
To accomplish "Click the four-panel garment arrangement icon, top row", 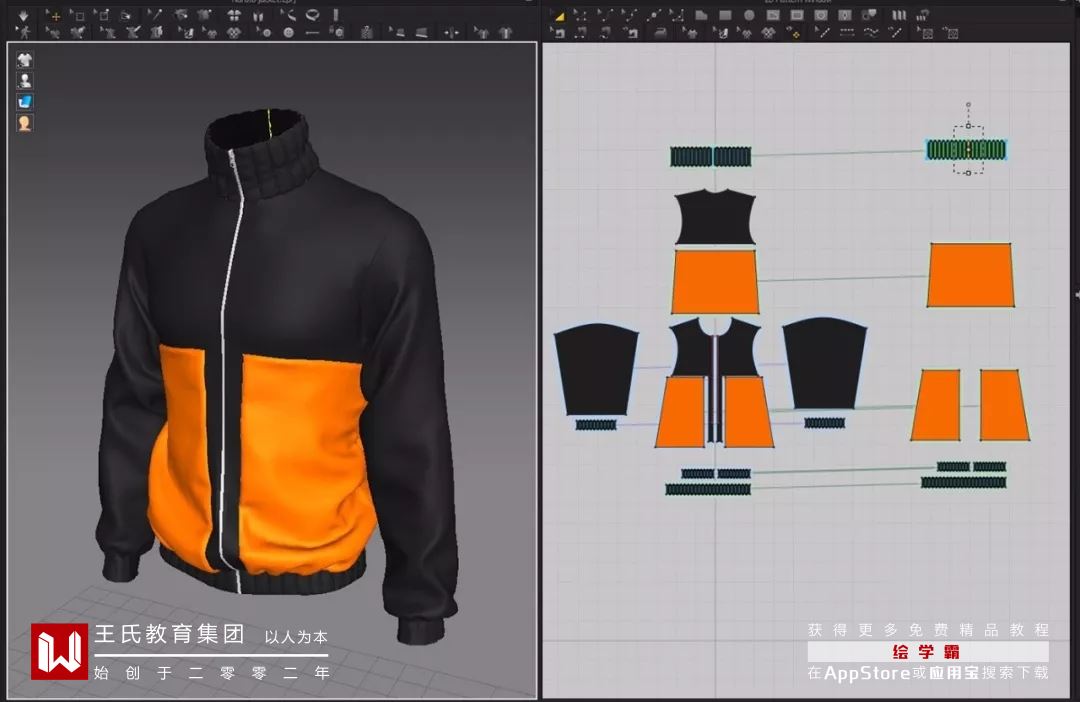I will click(234, 14).
